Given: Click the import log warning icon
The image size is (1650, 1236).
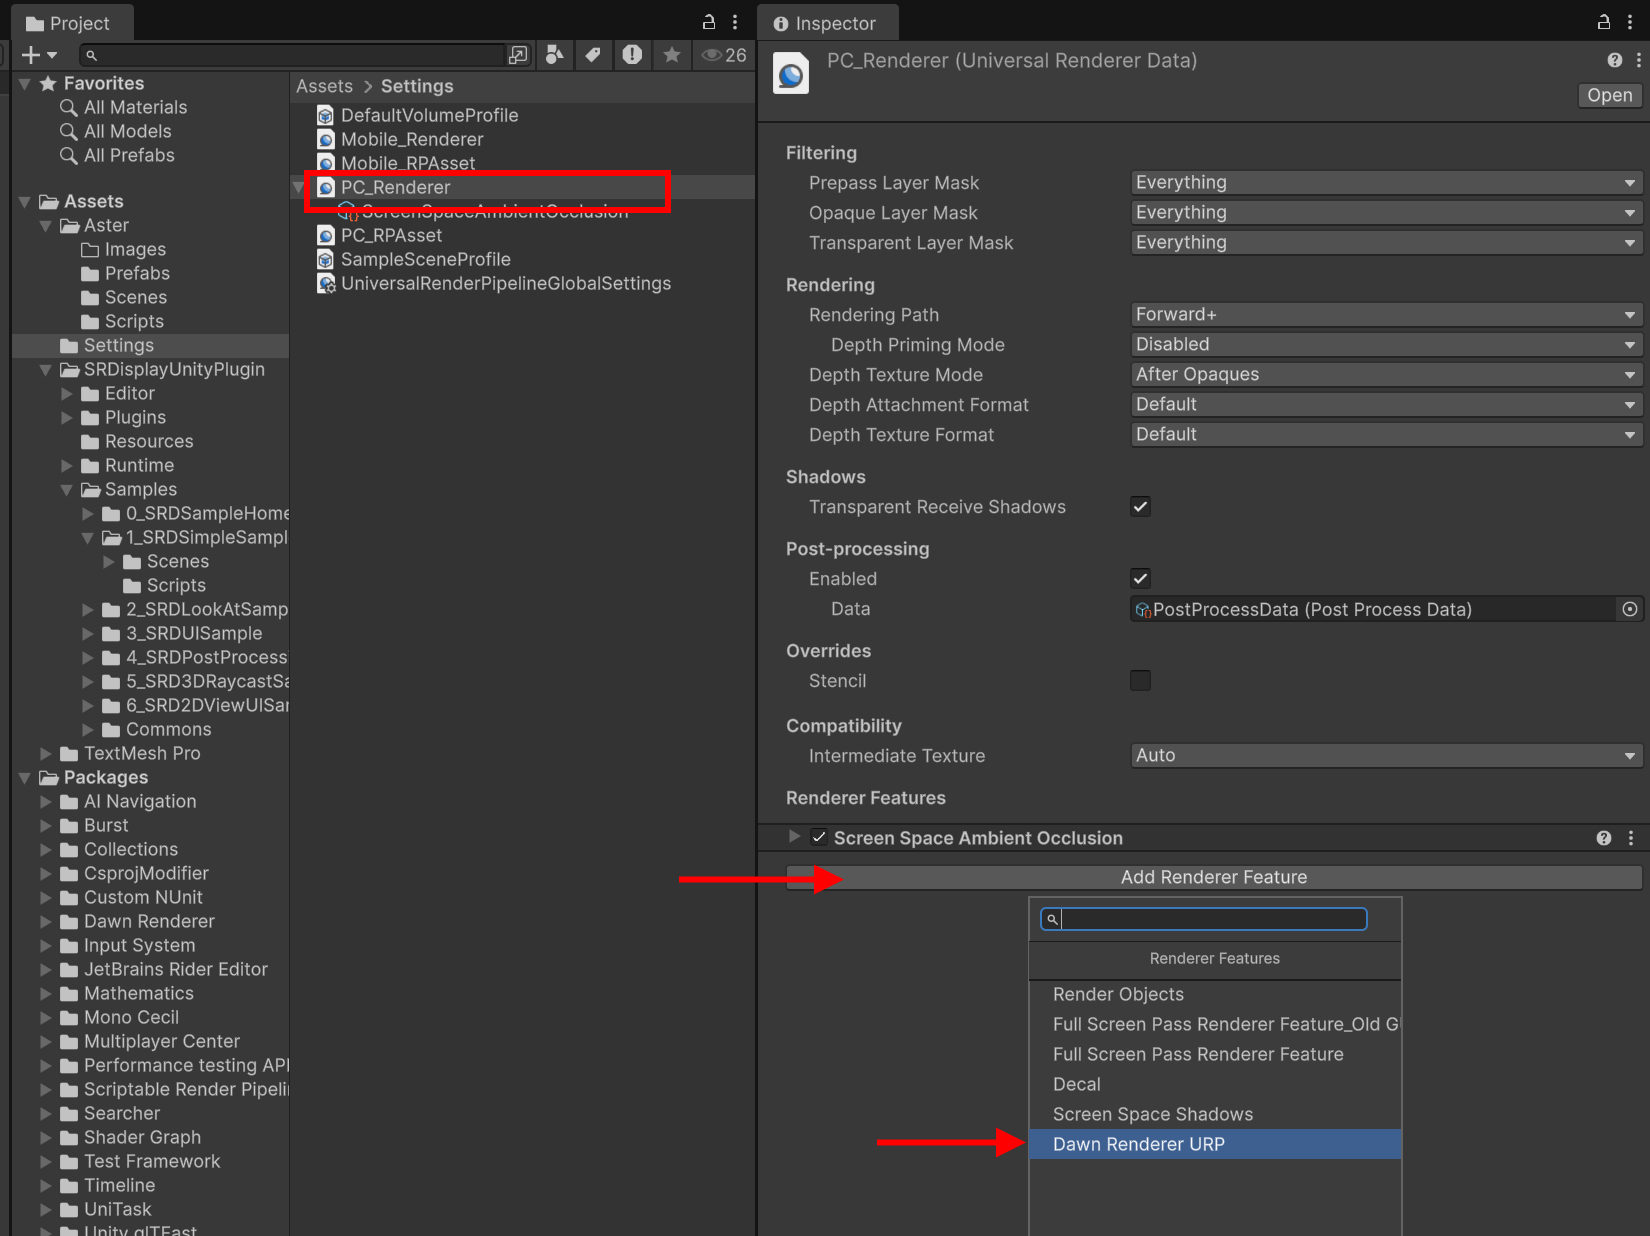Looking at the screenshot, I should [x=632, y=55].
